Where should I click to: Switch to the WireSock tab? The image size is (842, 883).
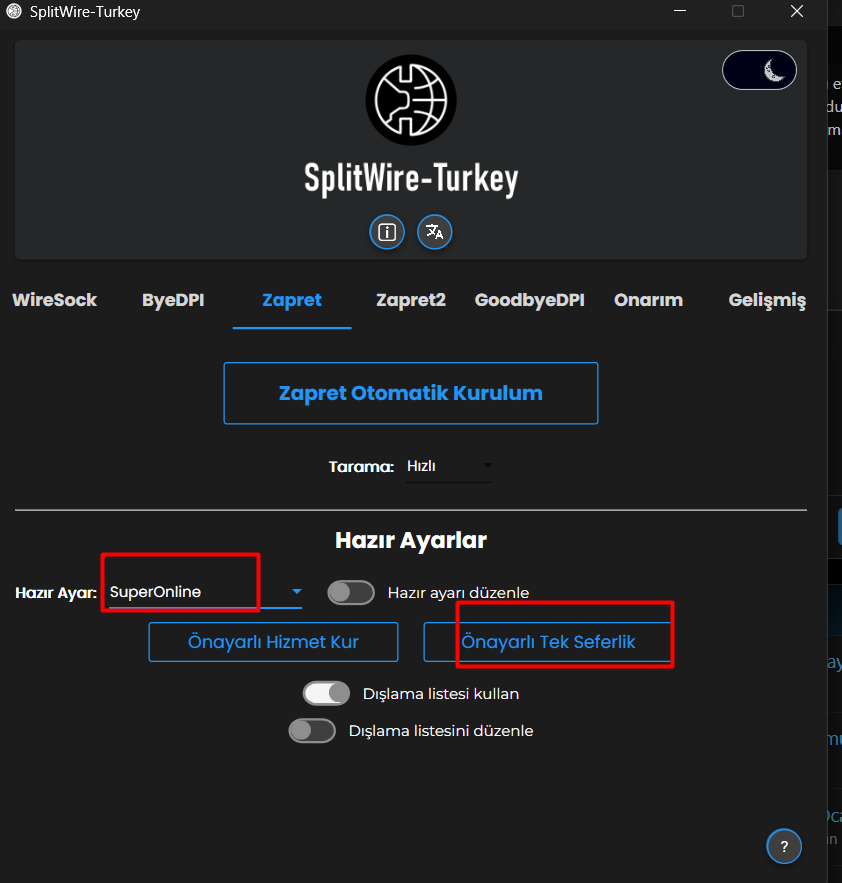point(55,300)
